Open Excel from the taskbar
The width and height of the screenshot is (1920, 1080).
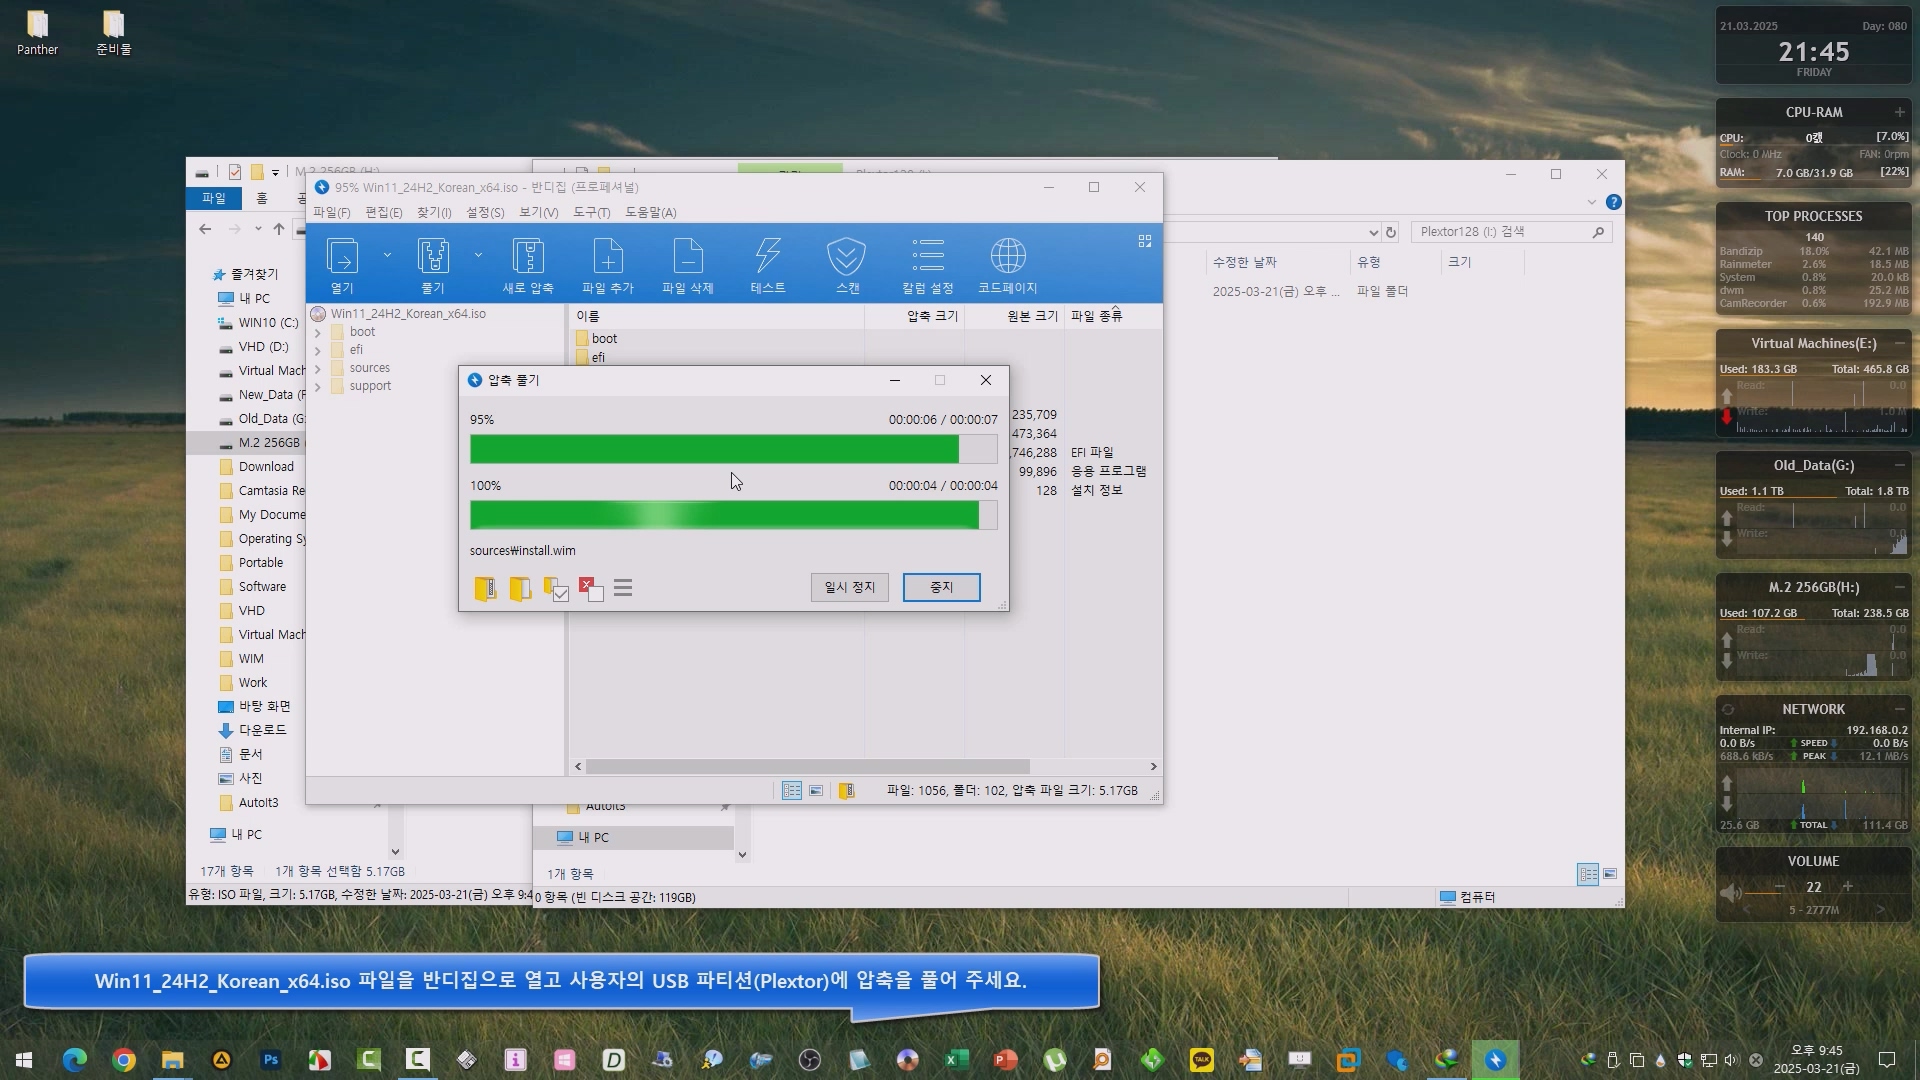(x=957, y=1060)
